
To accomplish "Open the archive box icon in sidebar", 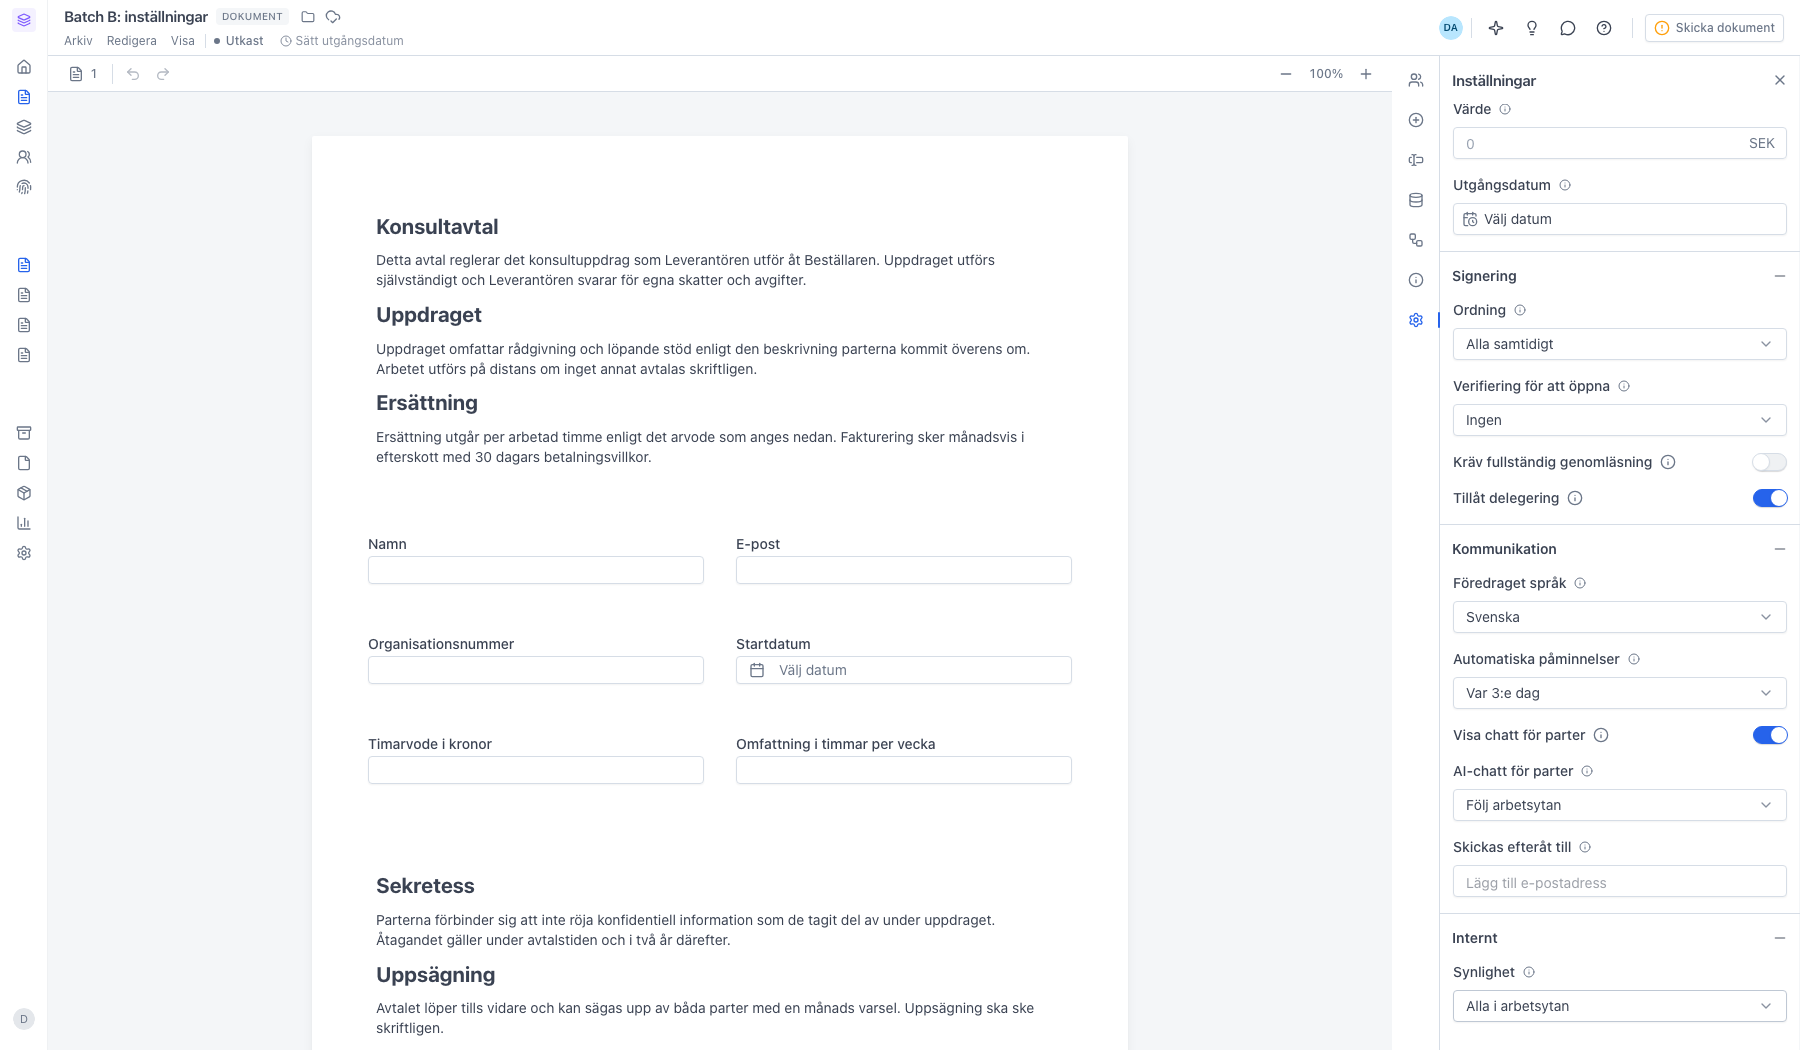I will pos(24,433).
